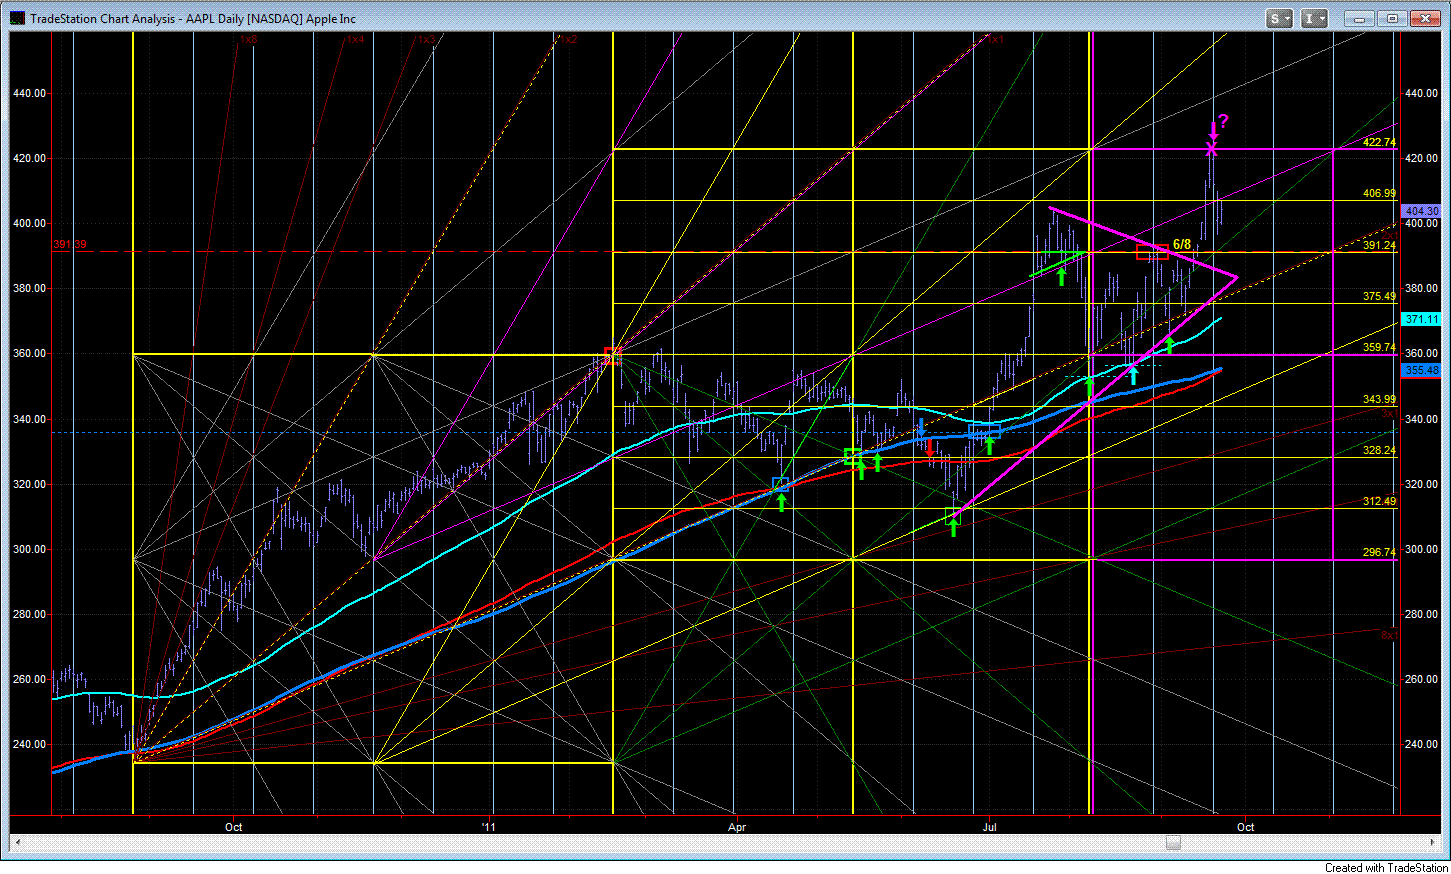Click the cyan up arrow below the August low
The image size is (1451, 874).
click(1133, 375)
